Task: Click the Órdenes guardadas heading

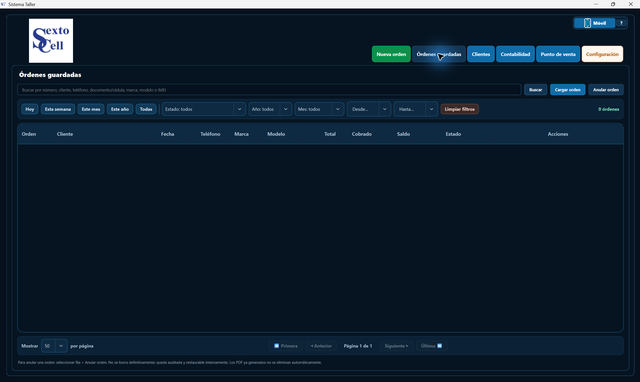Action: pos(50,75)
